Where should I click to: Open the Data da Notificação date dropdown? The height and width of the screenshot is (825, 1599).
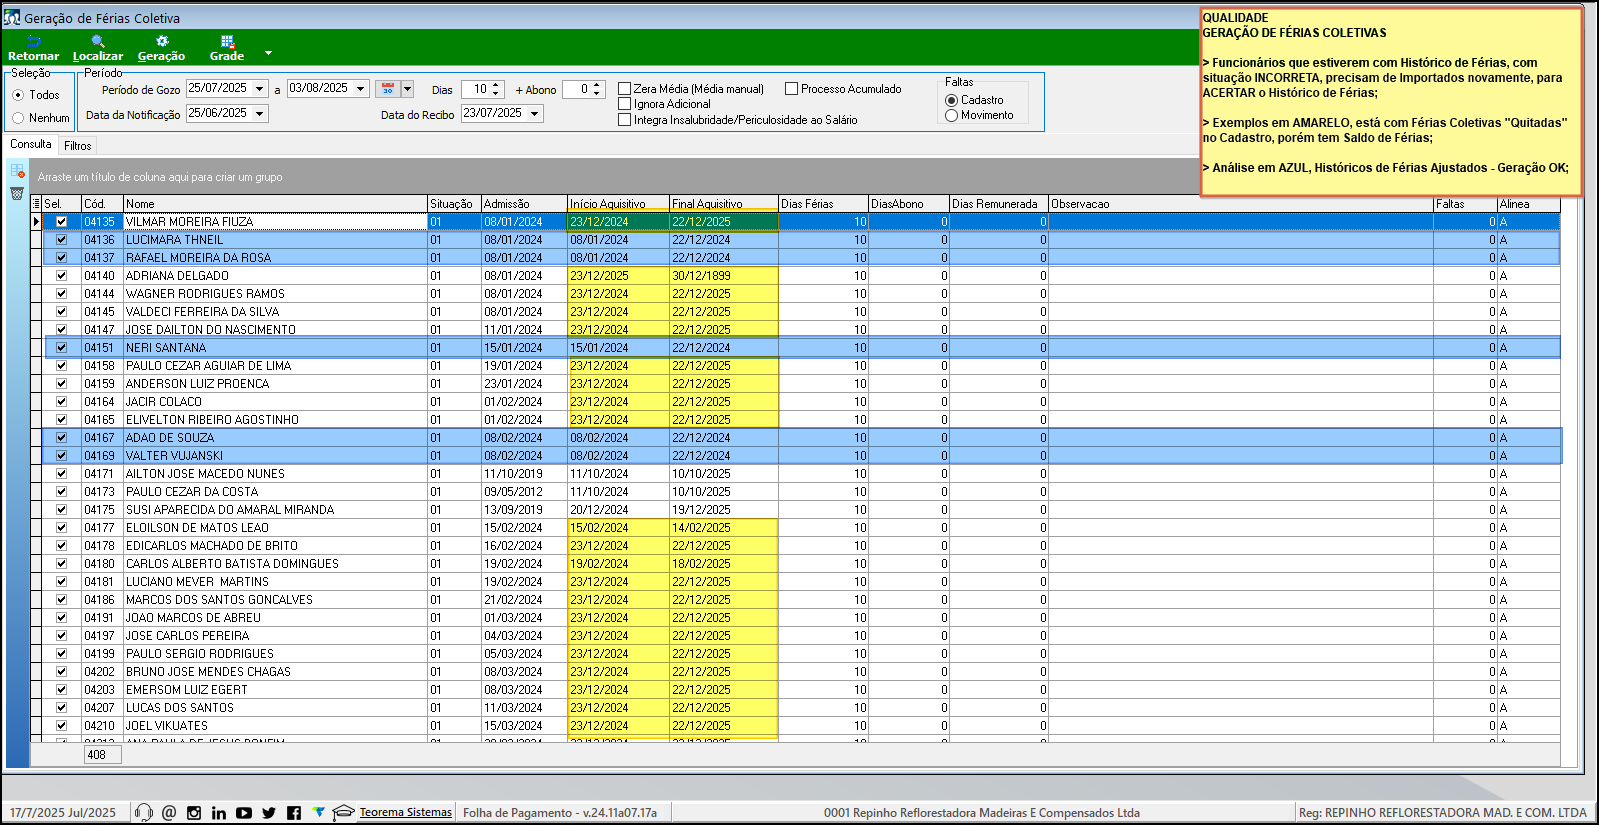(x=260, y=114)
